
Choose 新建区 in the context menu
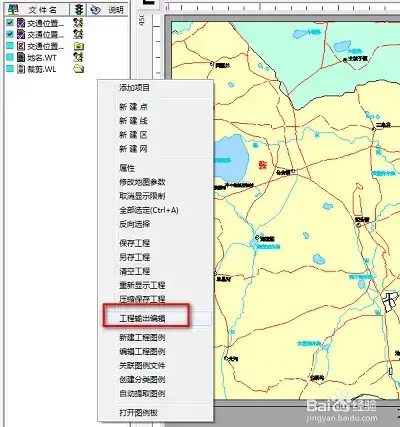click(x=133, y=135)
